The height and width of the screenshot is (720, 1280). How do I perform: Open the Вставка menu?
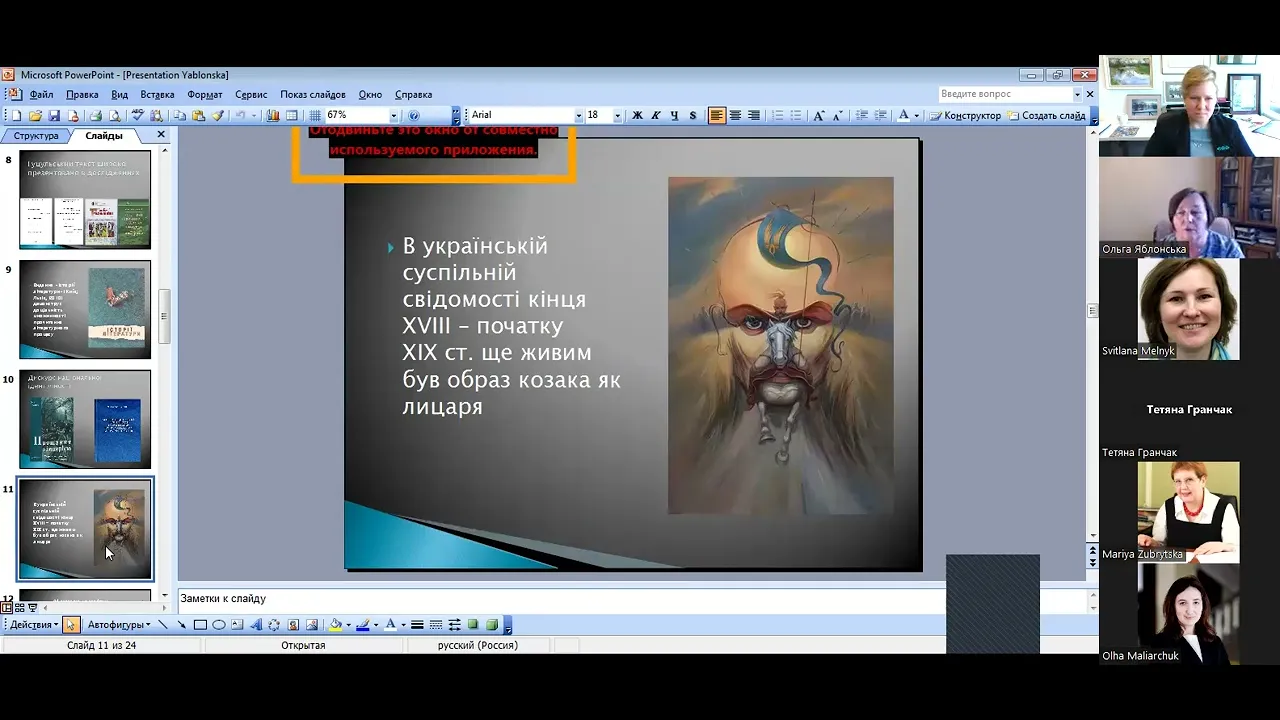[x=157, y=94]
